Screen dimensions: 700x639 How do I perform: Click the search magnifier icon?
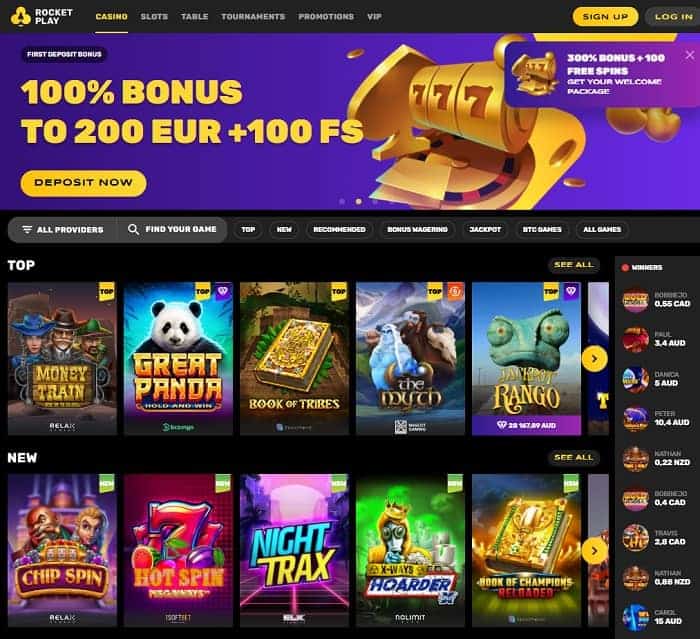click(133, 230)
